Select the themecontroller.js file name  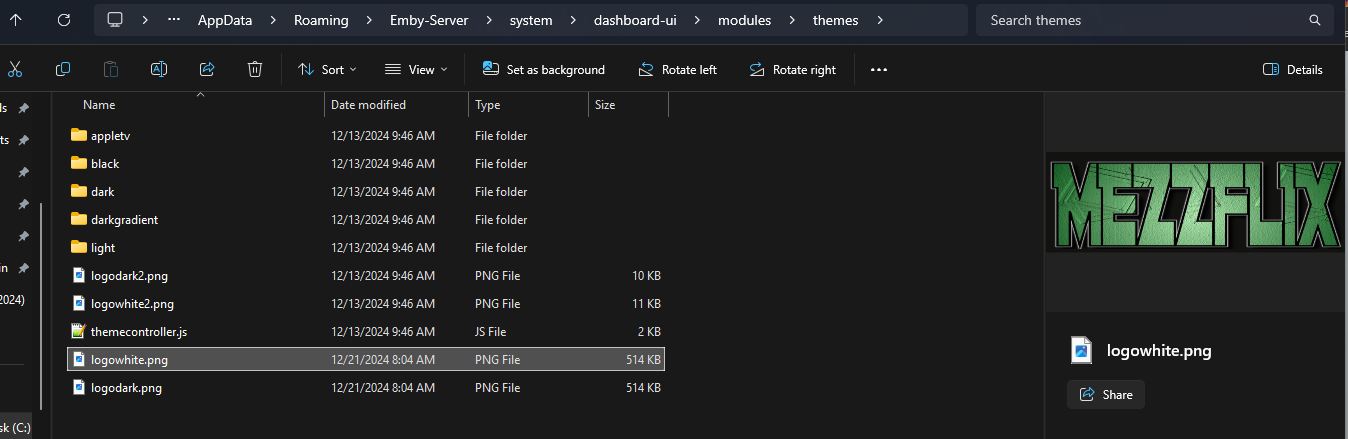point(139,331)
